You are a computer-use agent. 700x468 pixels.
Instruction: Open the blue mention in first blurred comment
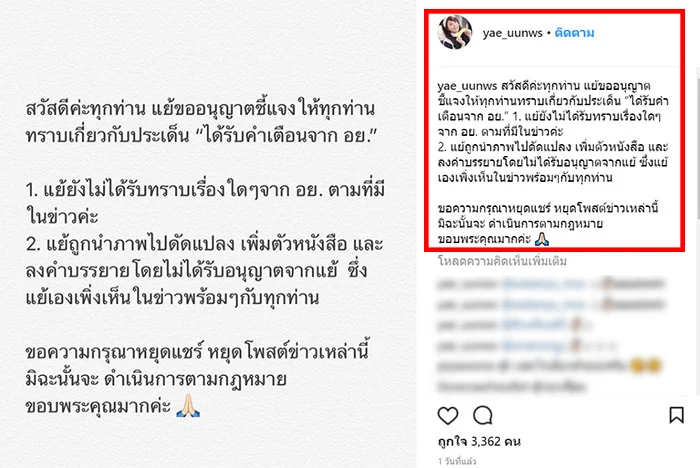(x=544, y=284)
